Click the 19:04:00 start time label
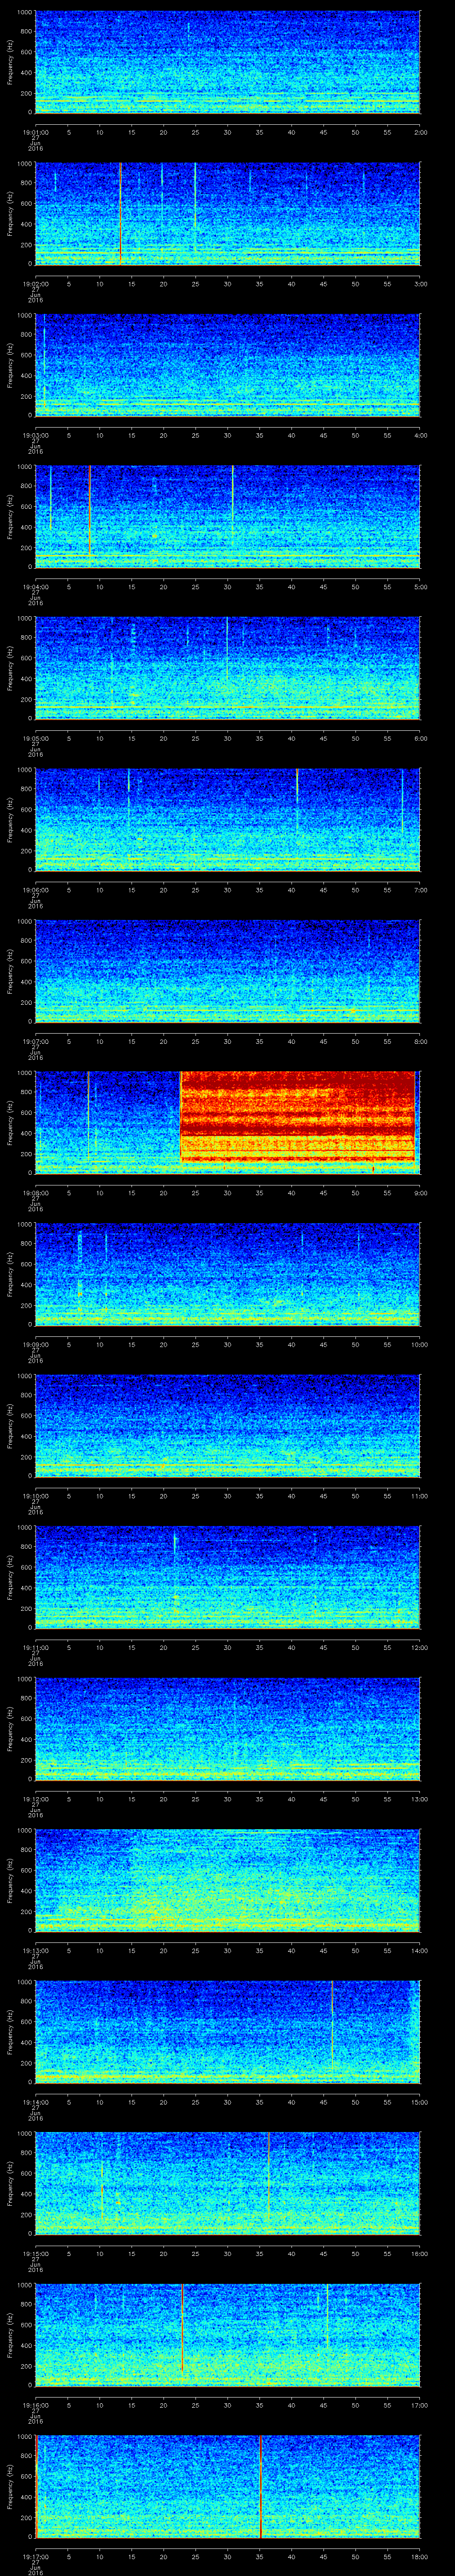Viewport: 455px width, 2576px height. (35, 587)
